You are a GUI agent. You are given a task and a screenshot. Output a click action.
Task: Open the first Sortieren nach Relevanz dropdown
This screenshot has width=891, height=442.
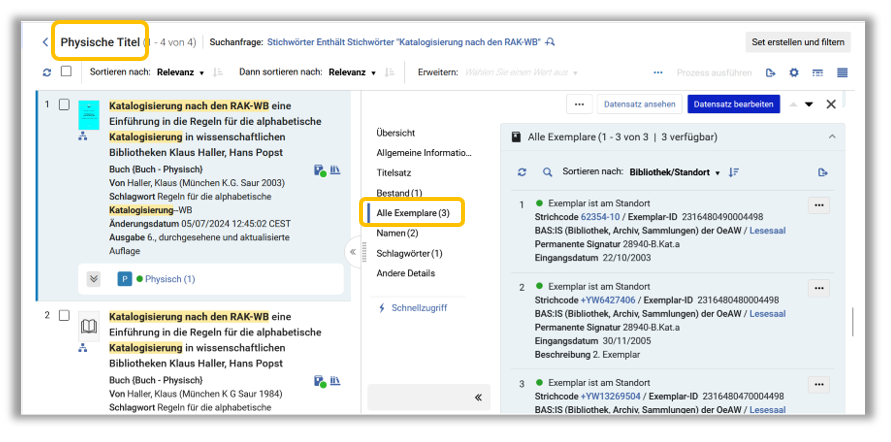[179, 72]
